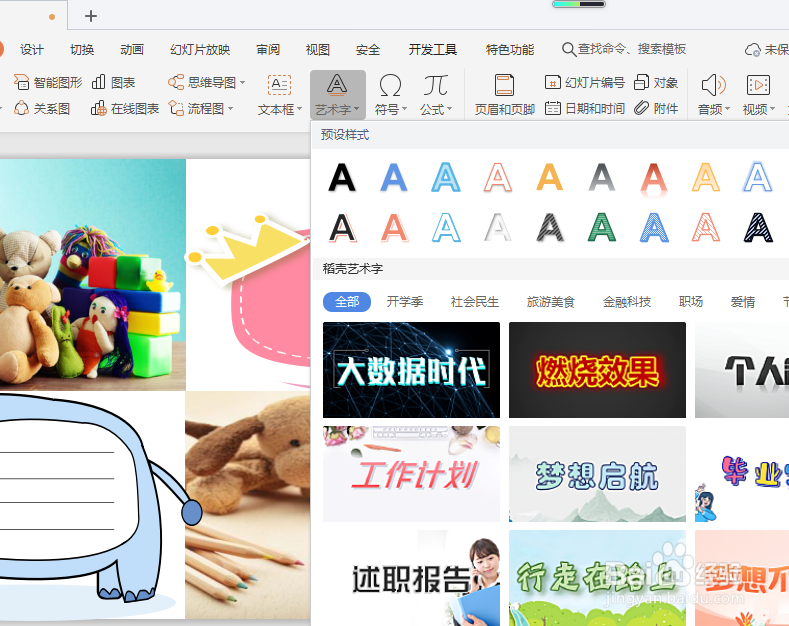Select the blue hatched preset A, second row

pos(654,228)
